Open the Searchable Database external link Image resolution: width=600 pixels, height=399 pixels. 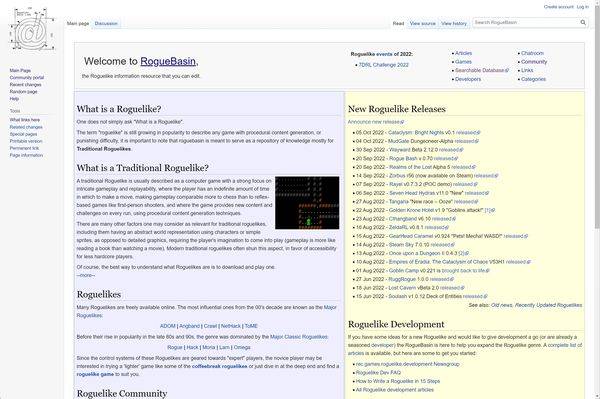pyautogui.click(x=481, y=70)
